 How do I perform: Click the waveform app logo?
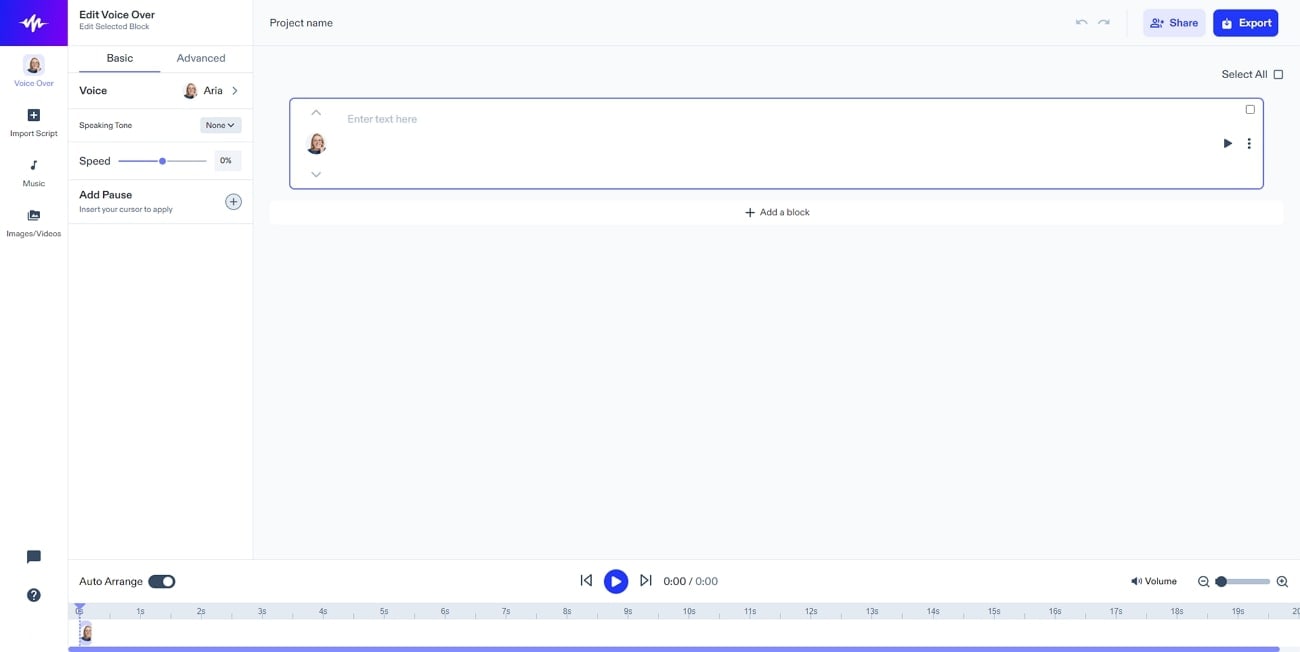tap(33, 23)
